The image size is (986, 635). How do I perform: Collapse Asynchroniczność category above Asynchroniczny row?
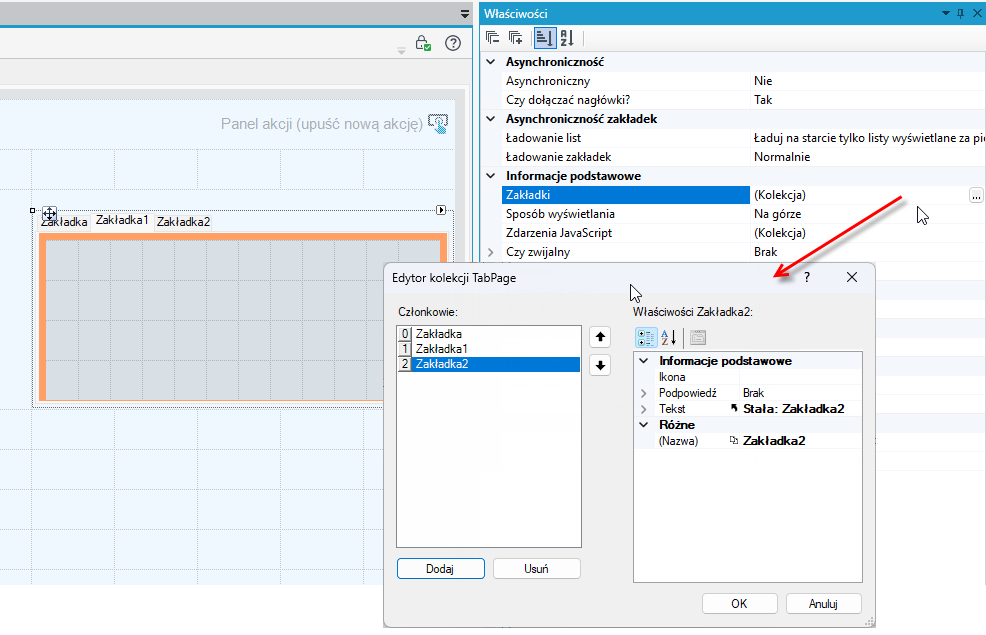tap(491, 62)
